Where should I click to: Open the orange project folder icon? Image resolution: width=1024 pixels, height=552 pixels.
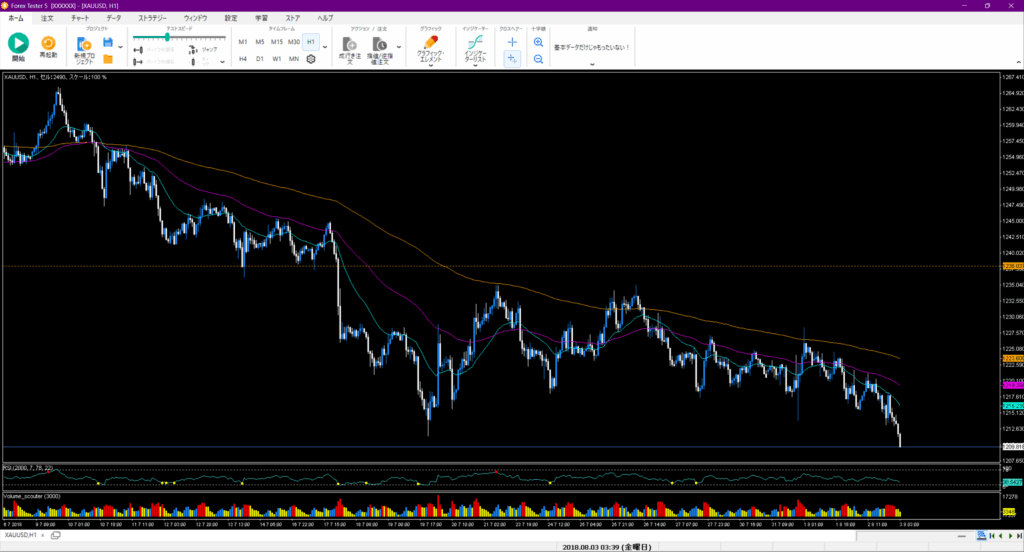tap(108, 60)
